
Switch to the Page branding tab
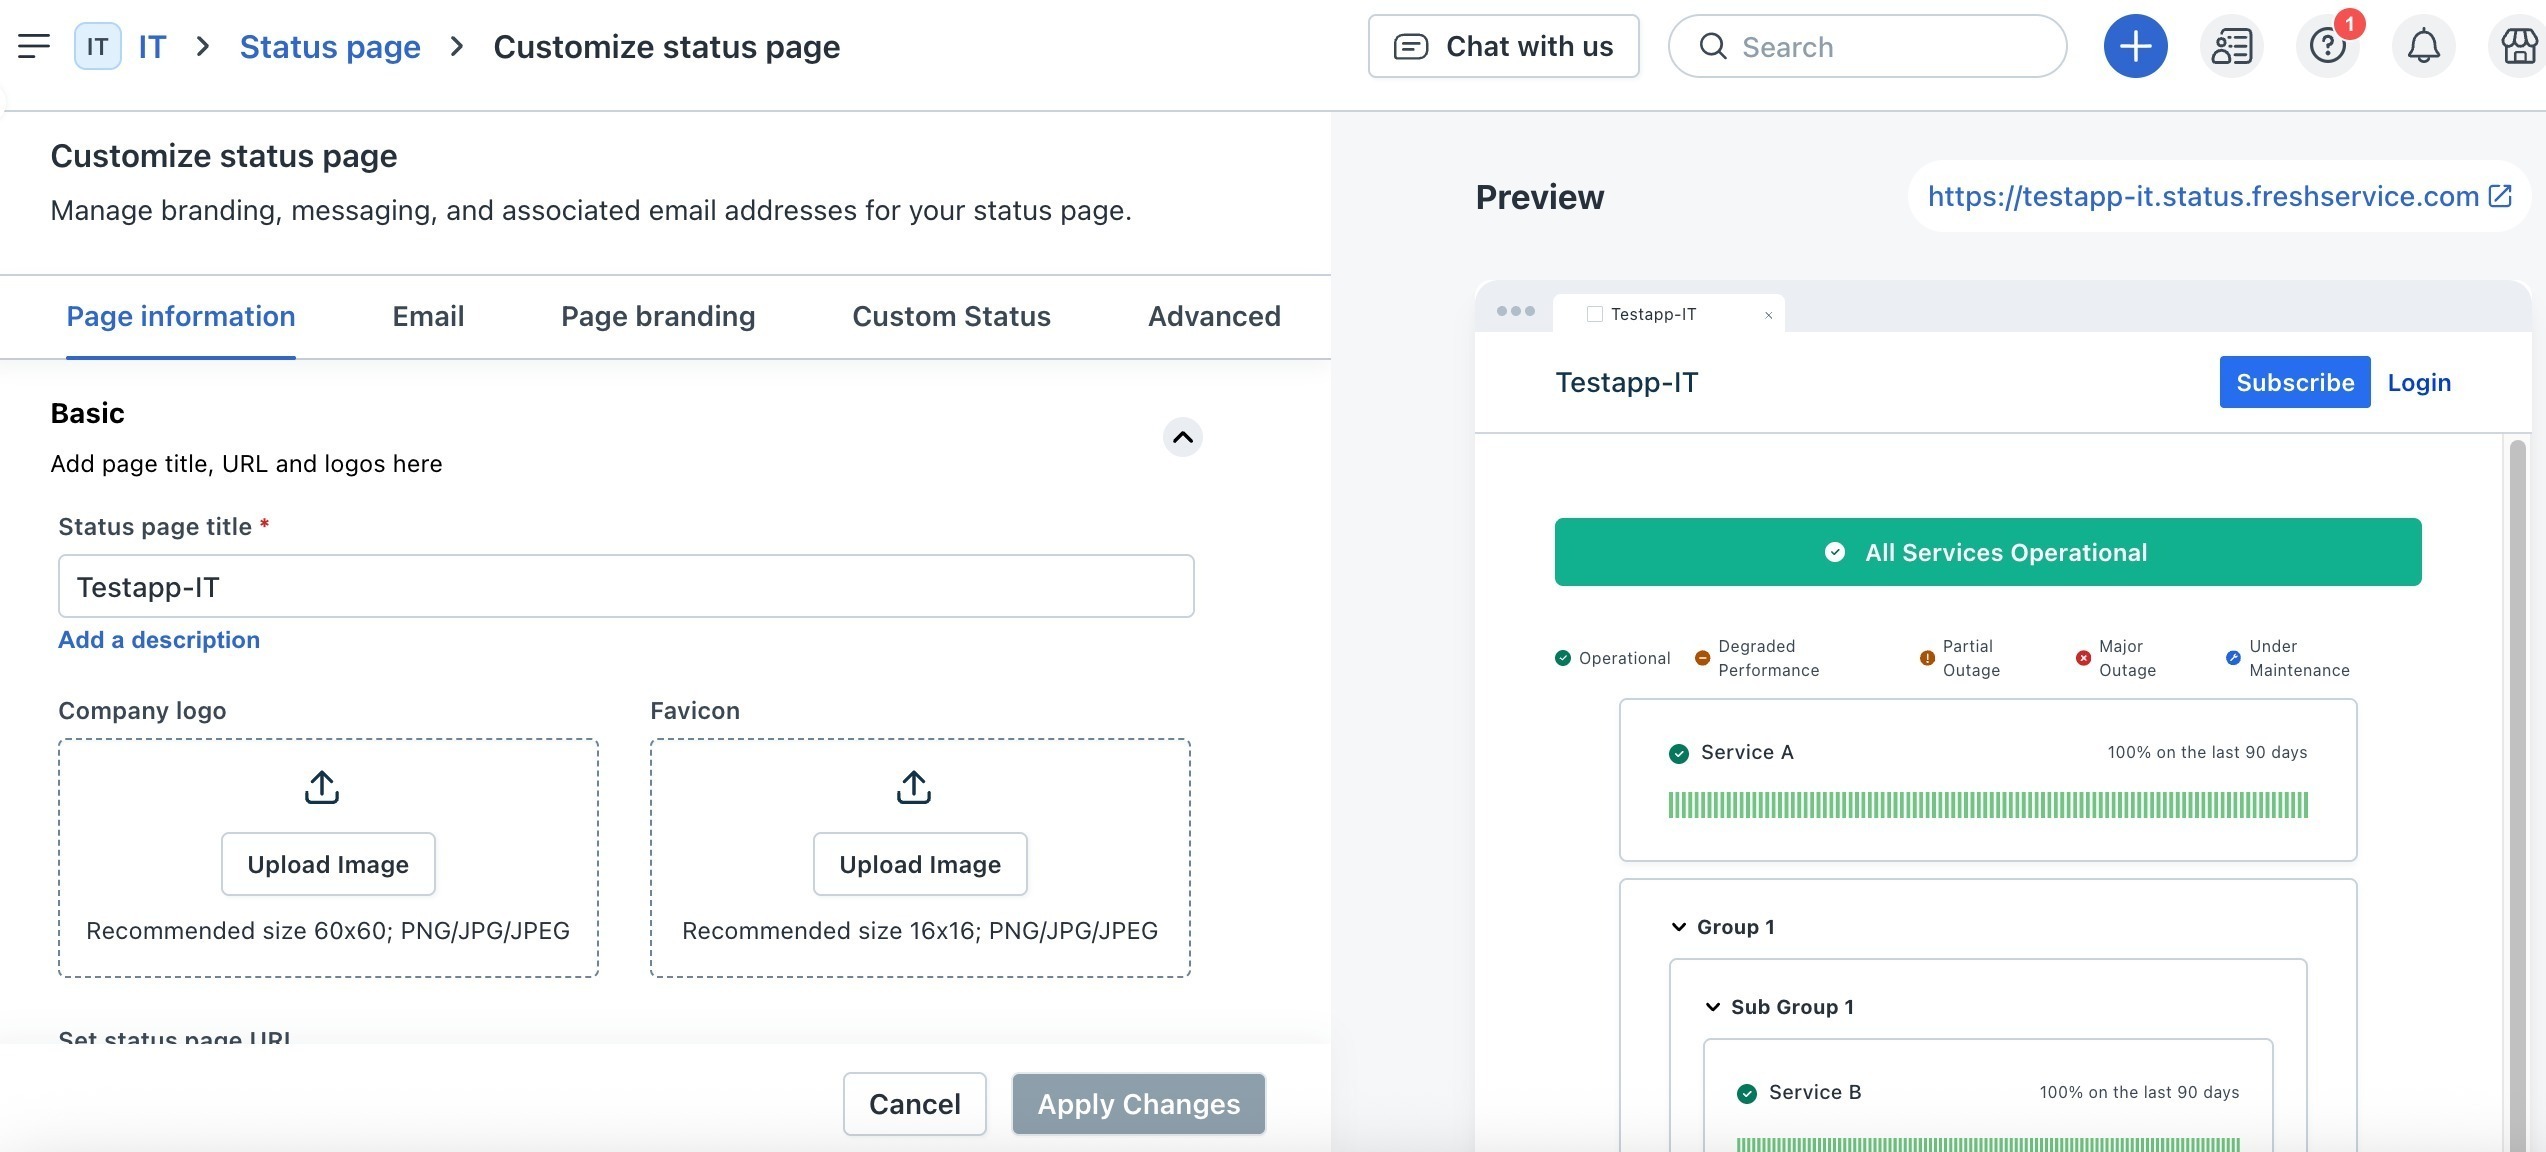click(x=657, y=316)
